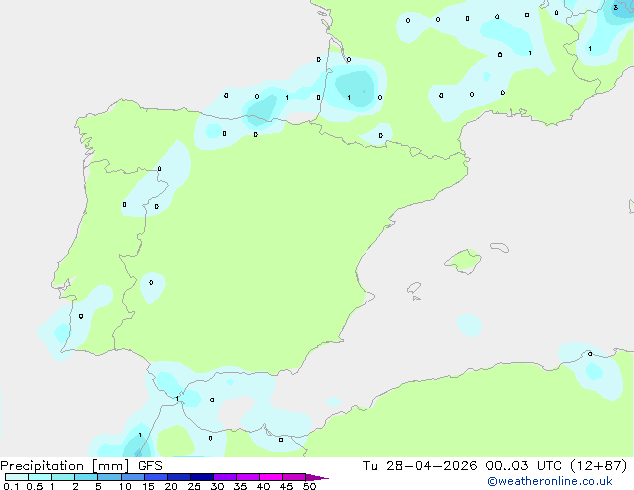The width and height of the screenshot is (634, 490).
Task: Click the 30–35 mm purple legend box
Action: click(225, 477)
